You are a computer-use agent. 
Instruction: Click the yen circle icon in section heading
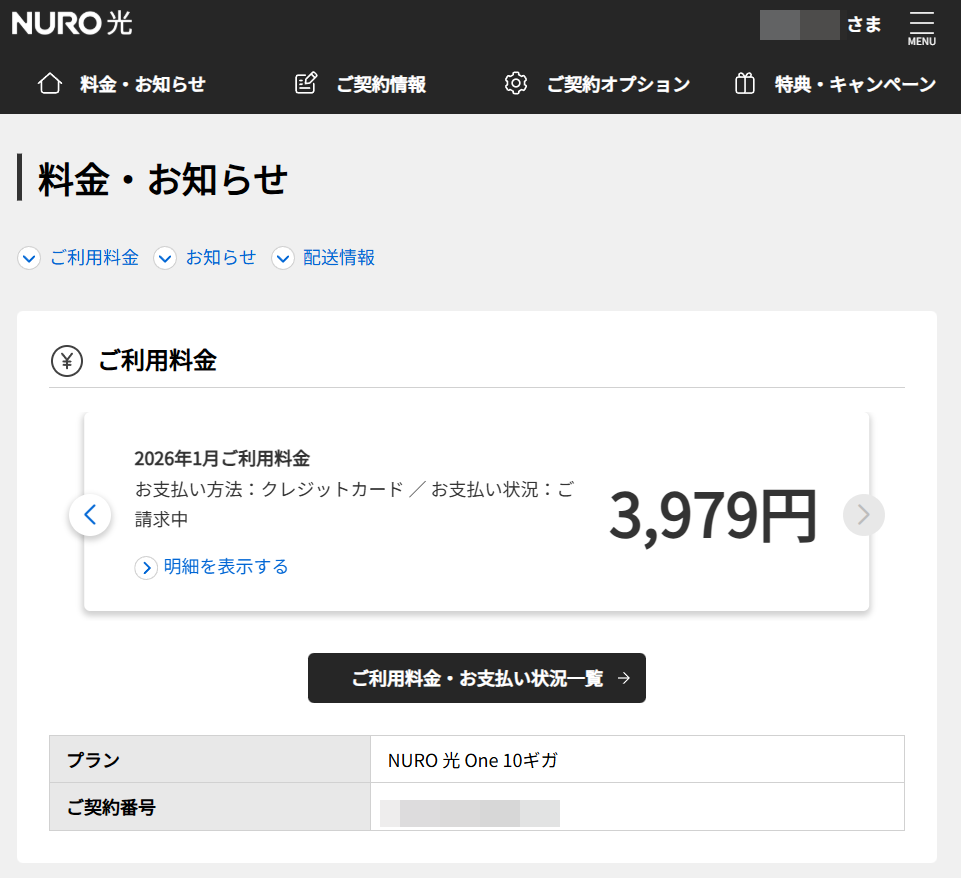click(x=67, y=361)
